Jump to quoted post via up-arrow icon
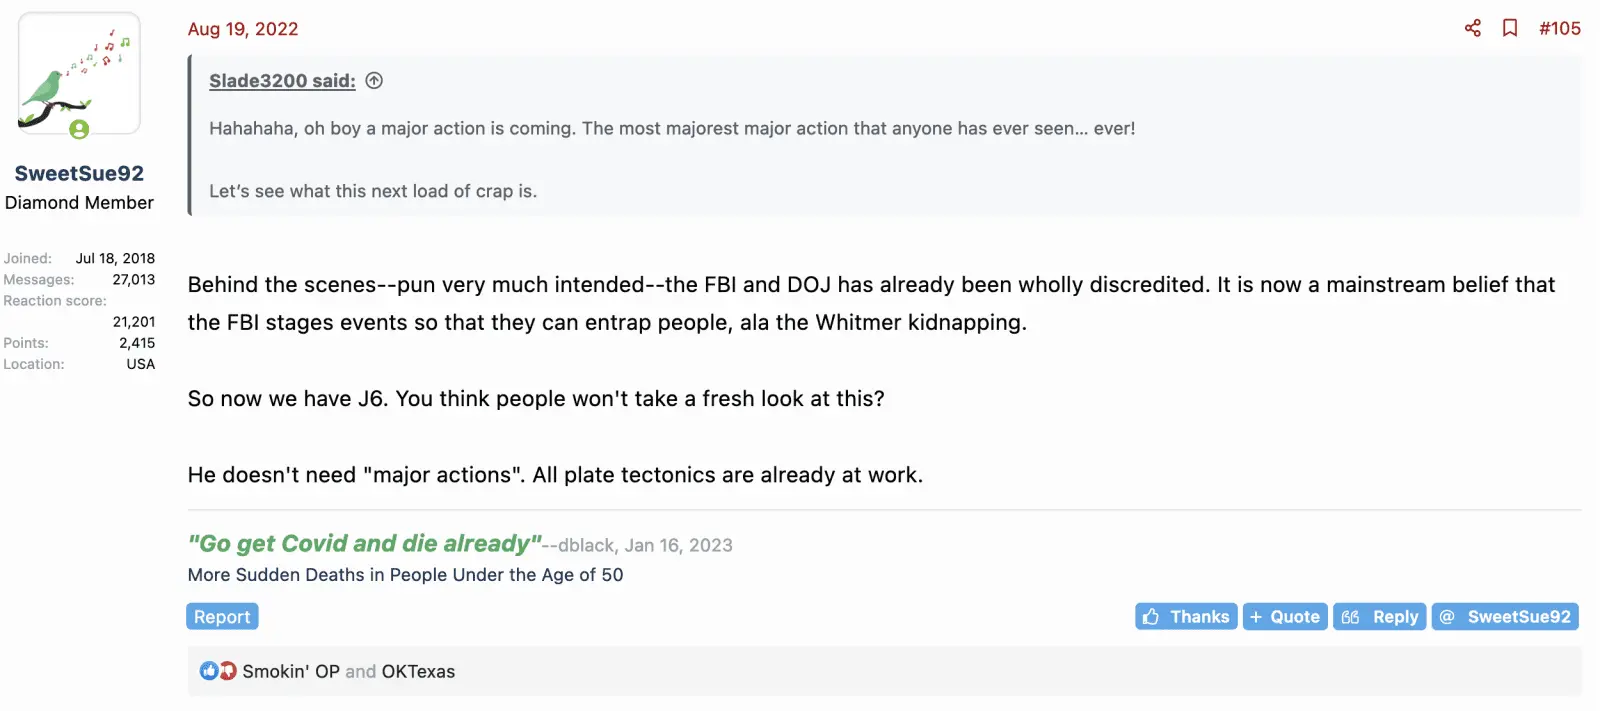 [374, 81]
